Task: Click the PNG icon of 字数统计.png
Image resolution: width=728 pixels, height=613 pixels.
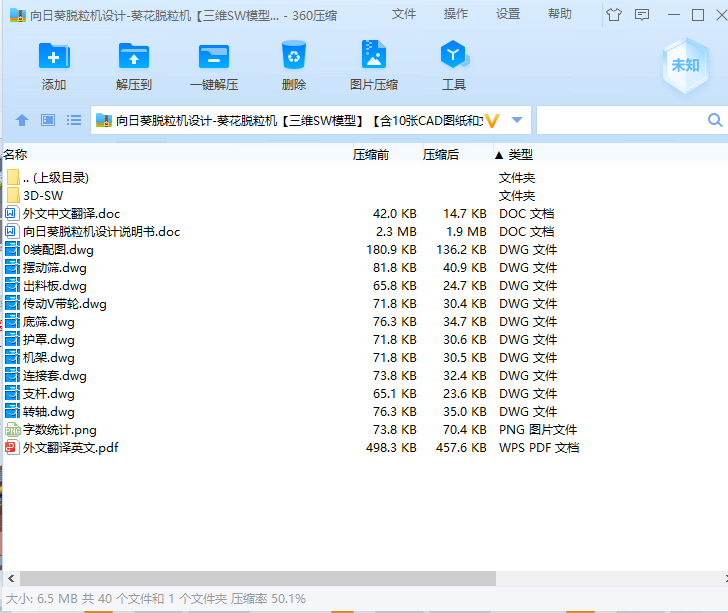Action: [13, 430]
